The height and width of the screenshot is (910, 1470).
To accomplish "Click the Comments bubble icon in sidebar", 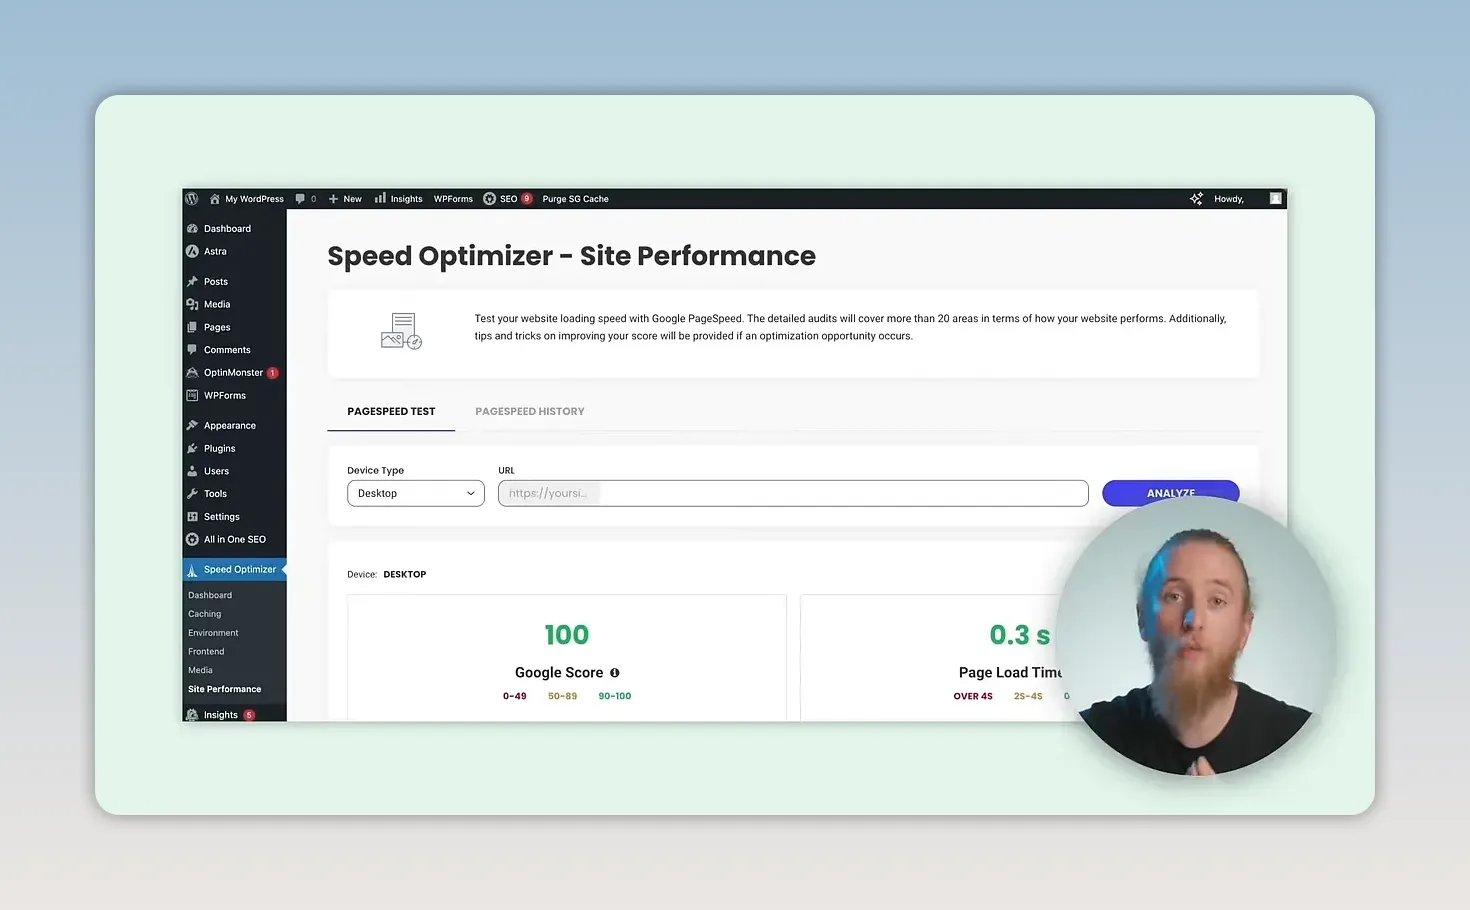I will click(x=192, y=350).
